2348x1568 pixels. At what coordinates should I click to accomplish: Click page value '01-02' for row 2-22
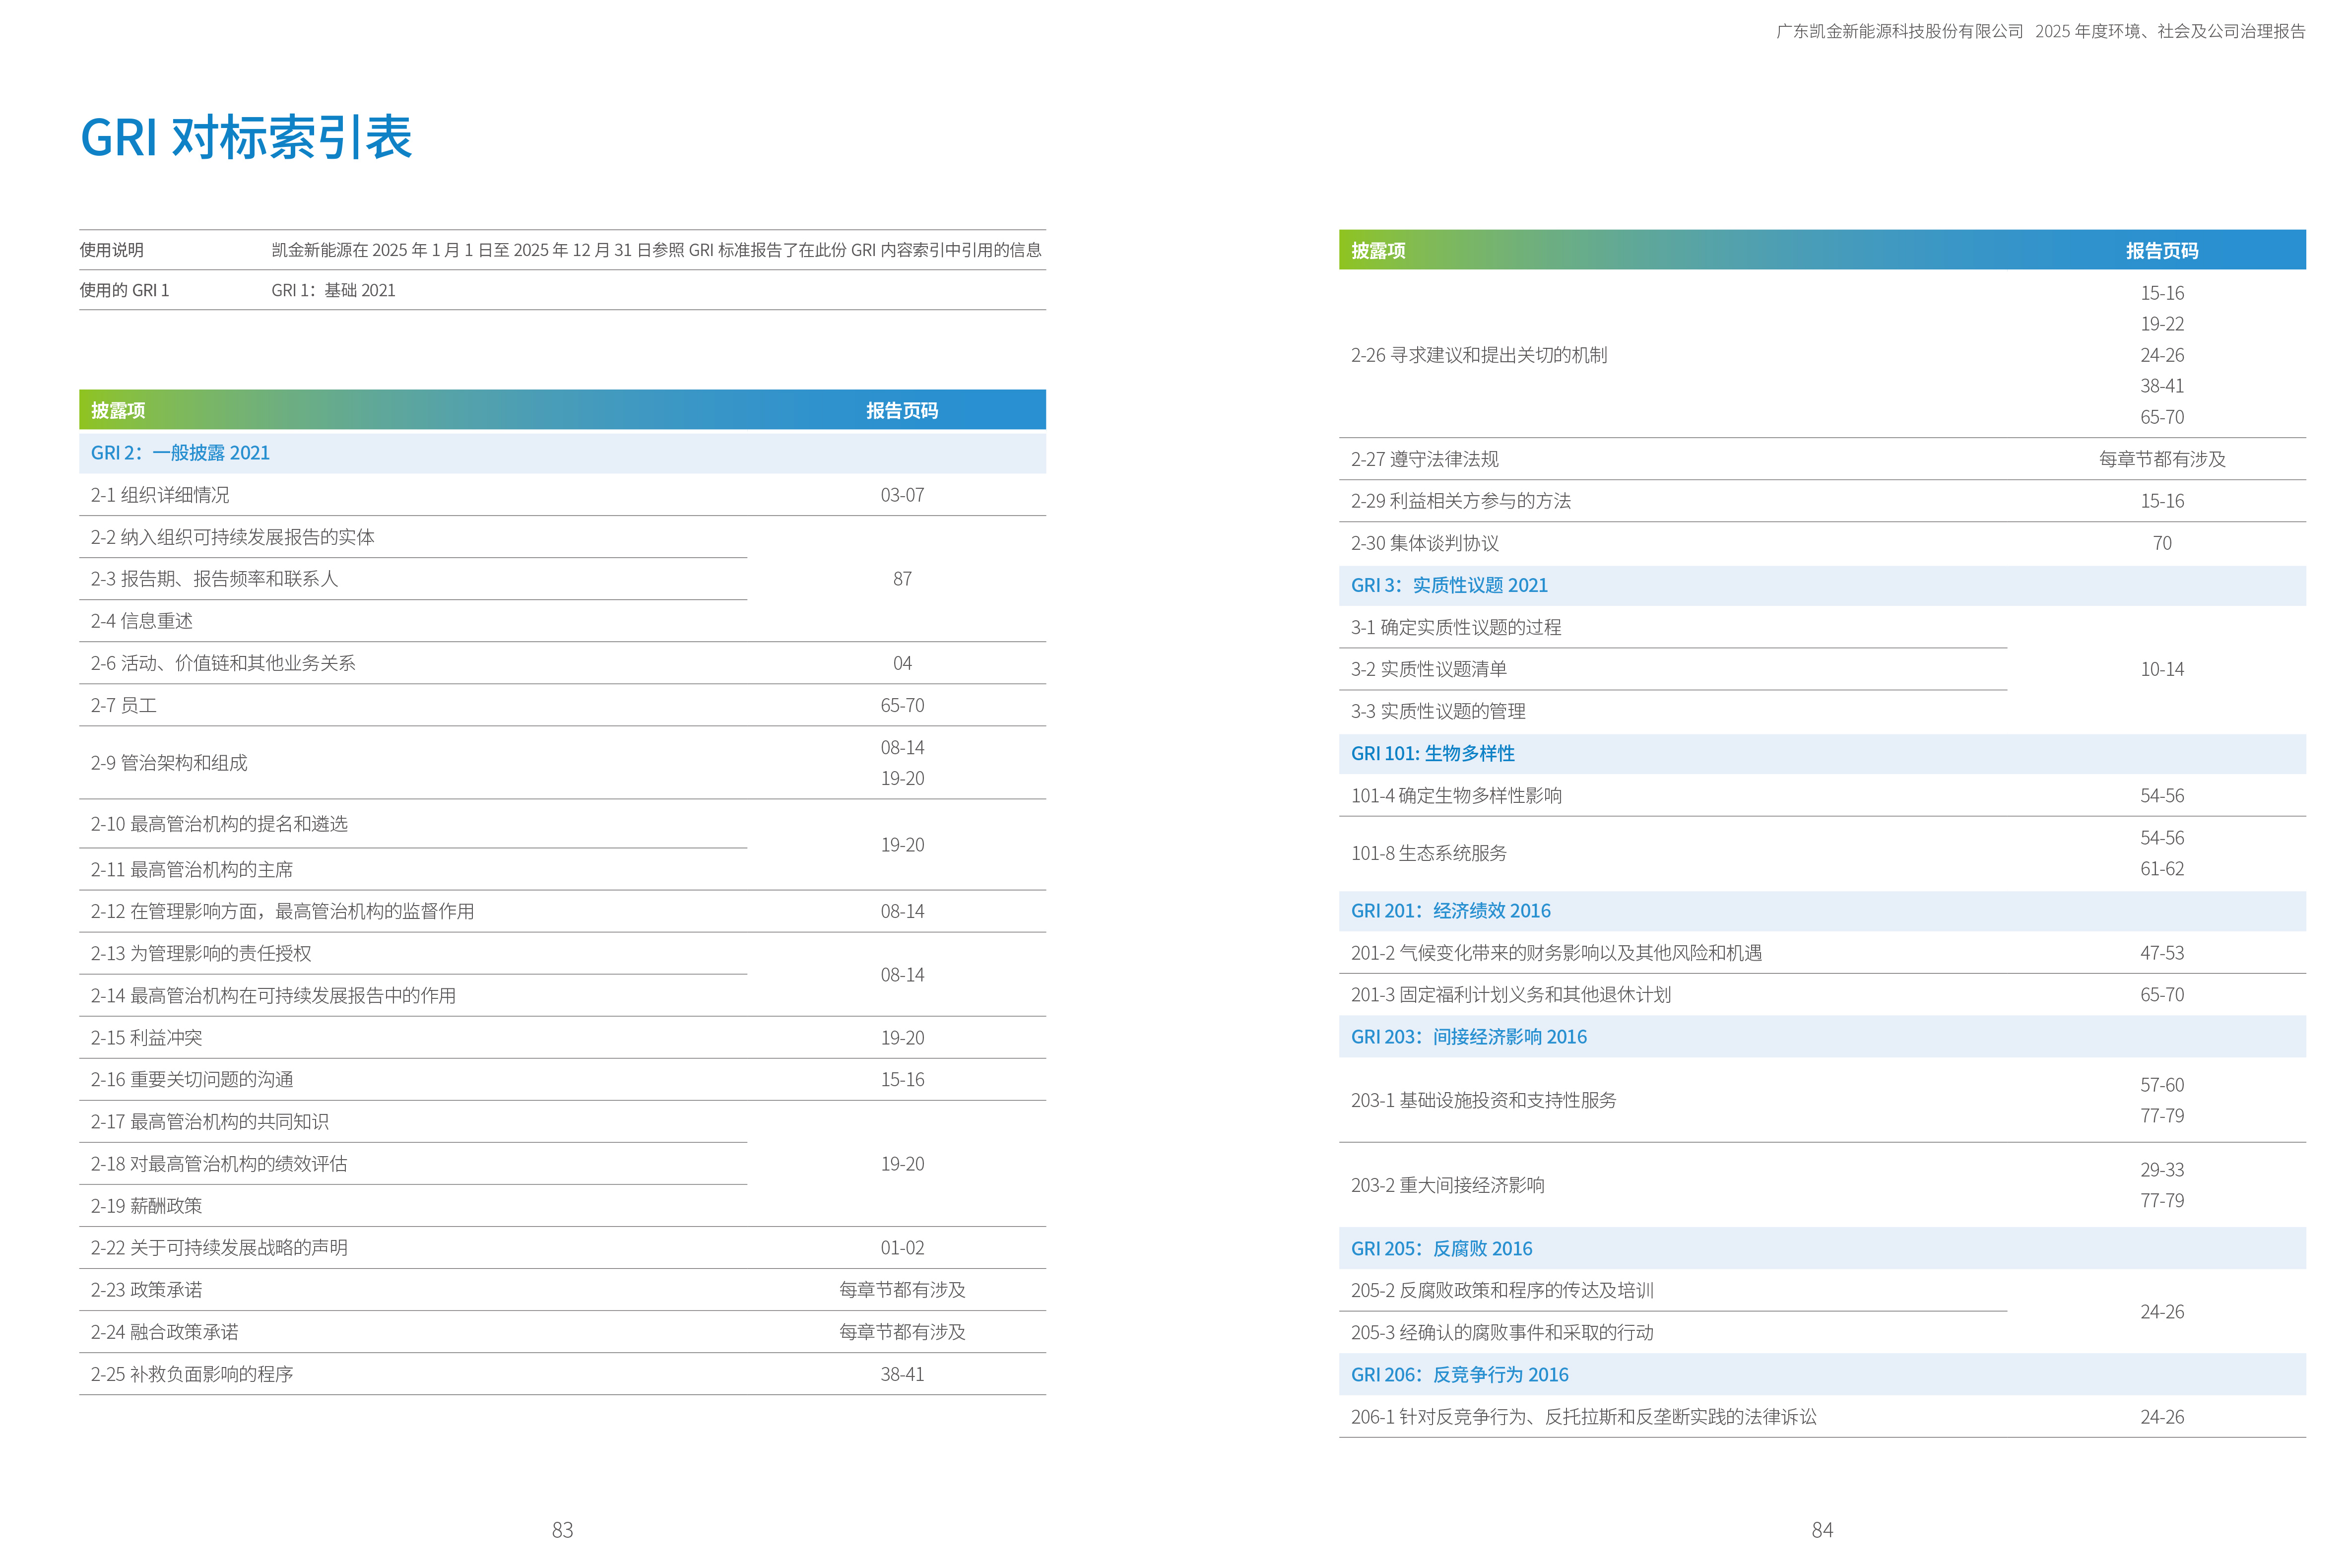click(x=902, y=1248)
